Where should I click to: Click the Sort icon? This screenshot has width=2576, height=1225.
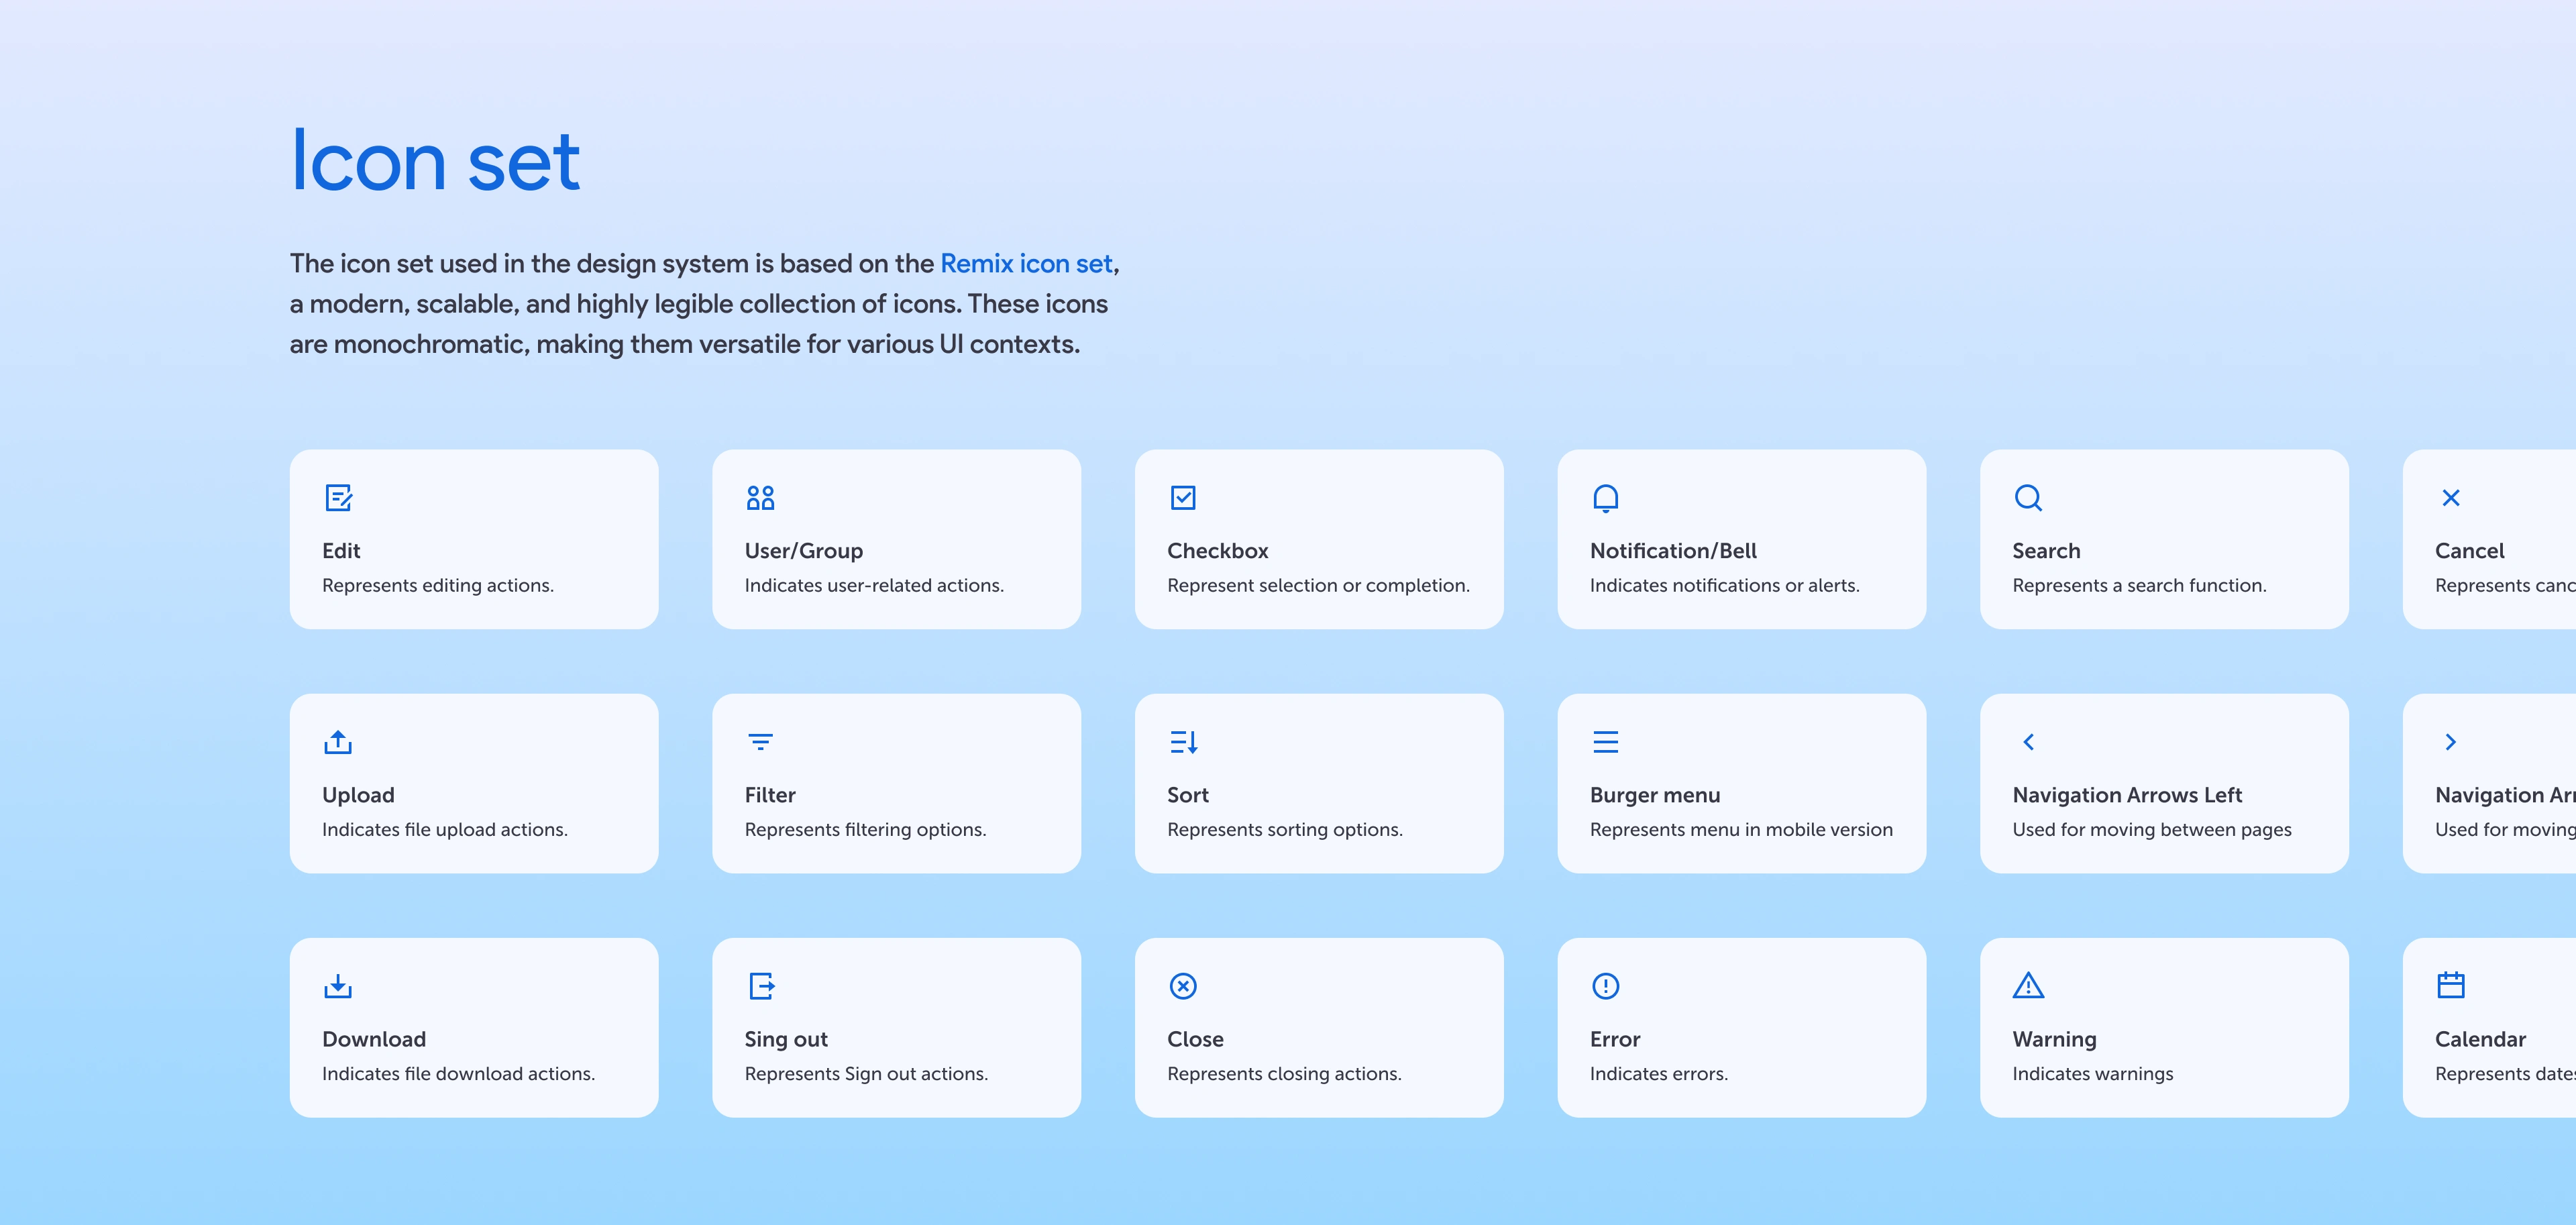(1183, 742)
